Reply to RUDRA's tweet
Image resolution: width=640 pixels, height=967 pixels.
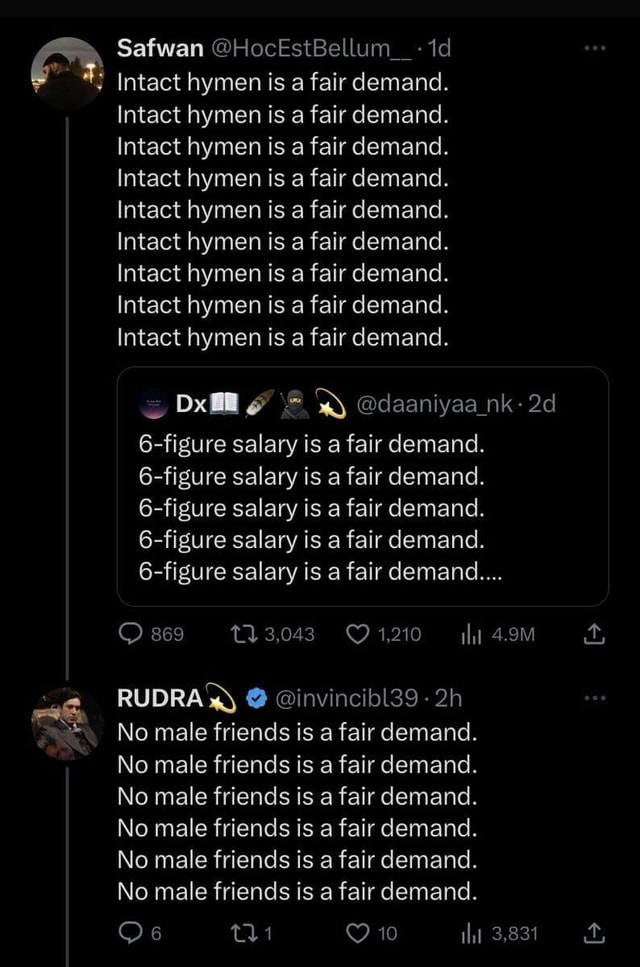[x=130, y=931]
